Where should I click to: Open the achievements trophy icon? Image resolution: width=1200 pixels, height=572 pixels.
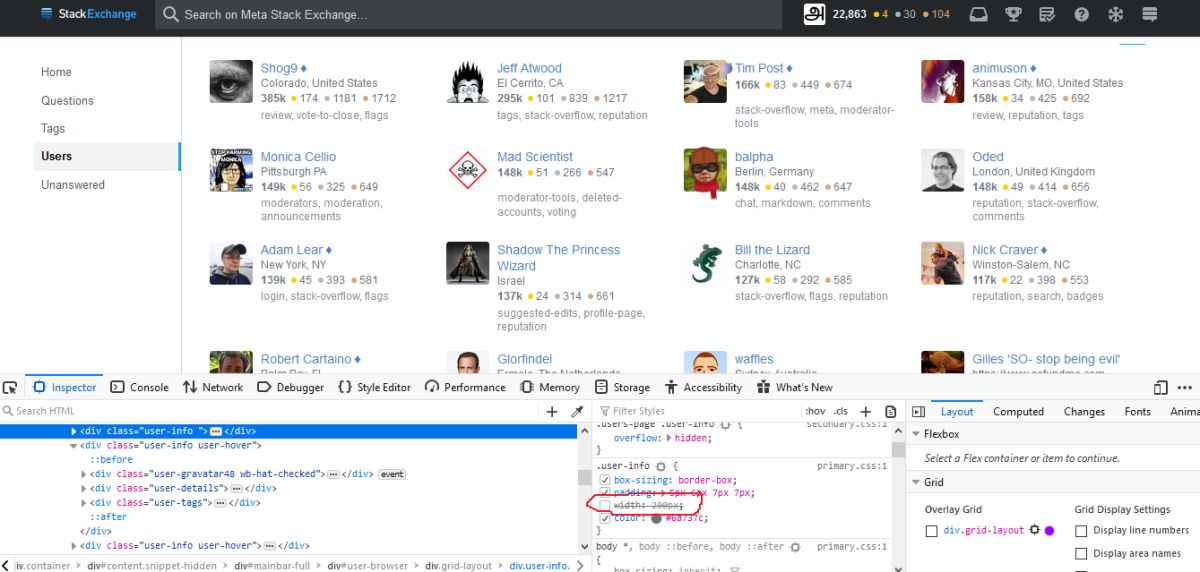tap(1013, 14)
